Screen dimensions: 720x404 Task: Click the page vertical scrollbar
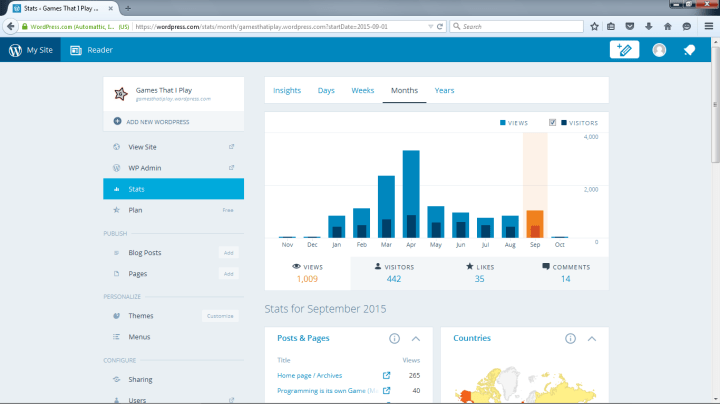click(x=715, y=105)
